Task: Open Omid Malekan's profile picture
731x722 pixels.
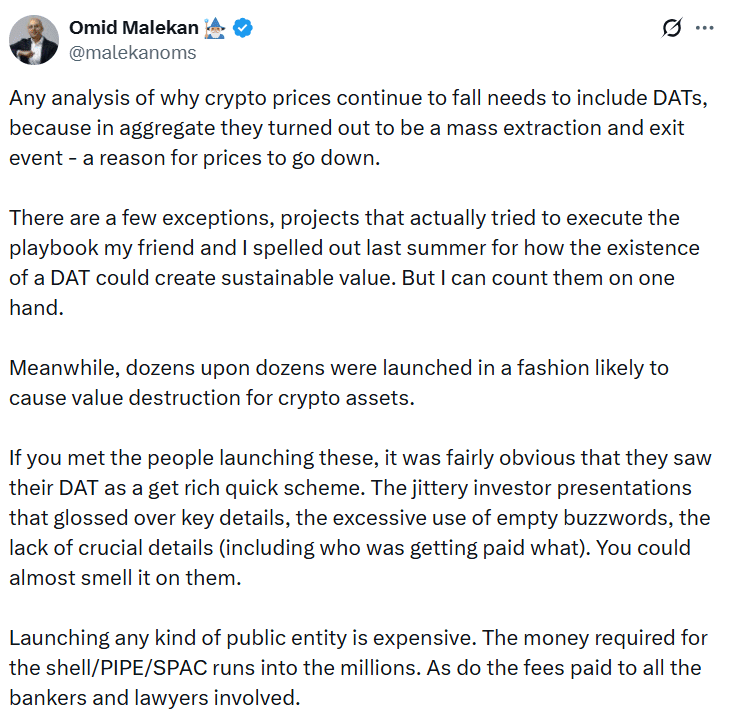Action: (x=34, y=40)
